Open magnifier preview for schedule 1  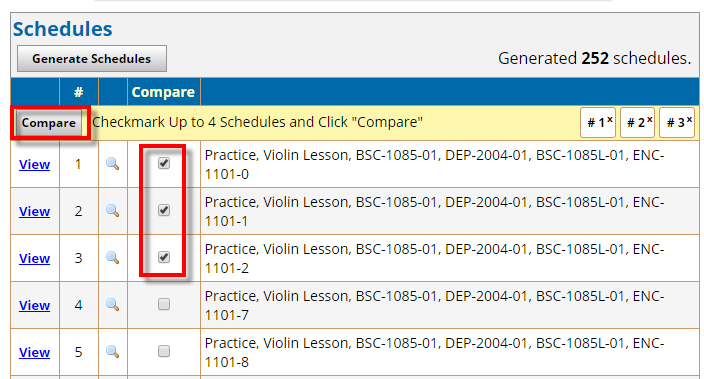pos(113,164)
